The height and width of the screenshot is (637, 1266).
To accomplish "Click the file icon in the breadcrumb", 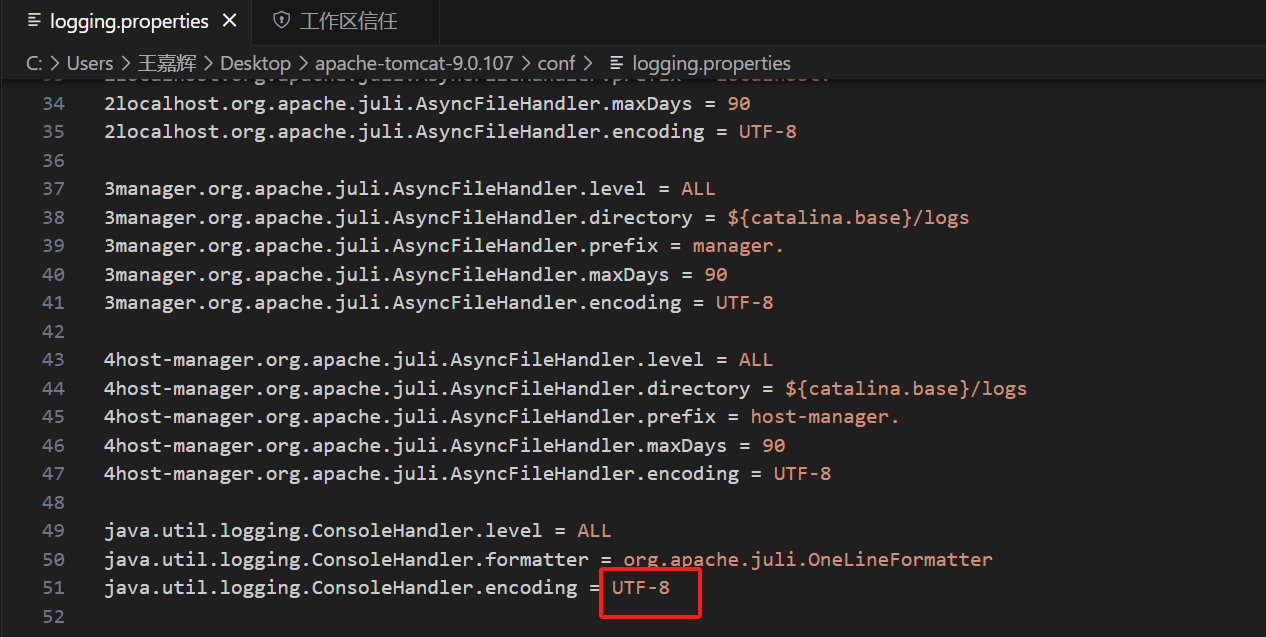I will 616,63.
